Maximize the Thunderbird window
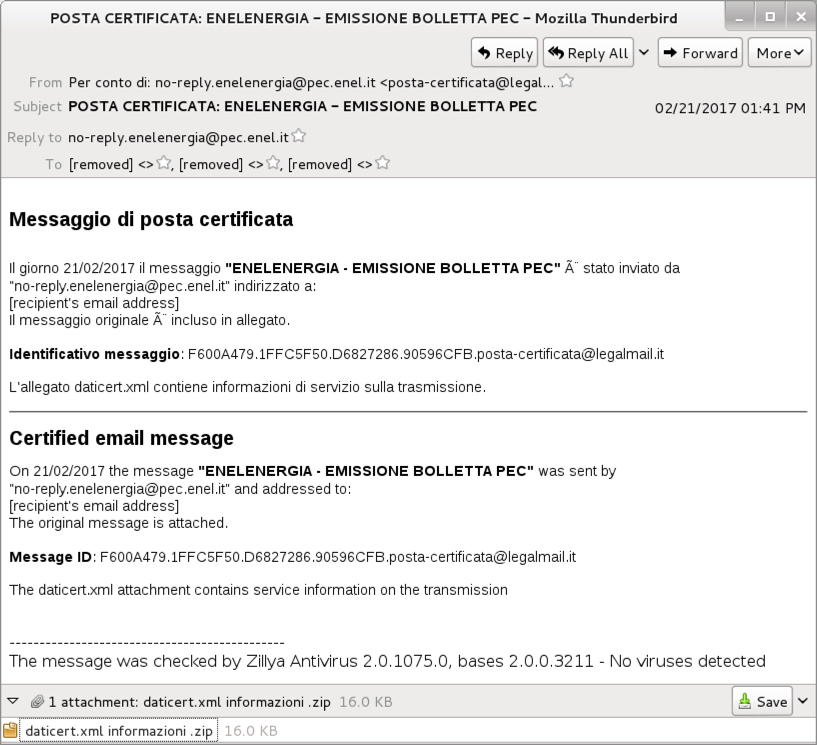The image size is (817, 745). (x=770, y=17)
